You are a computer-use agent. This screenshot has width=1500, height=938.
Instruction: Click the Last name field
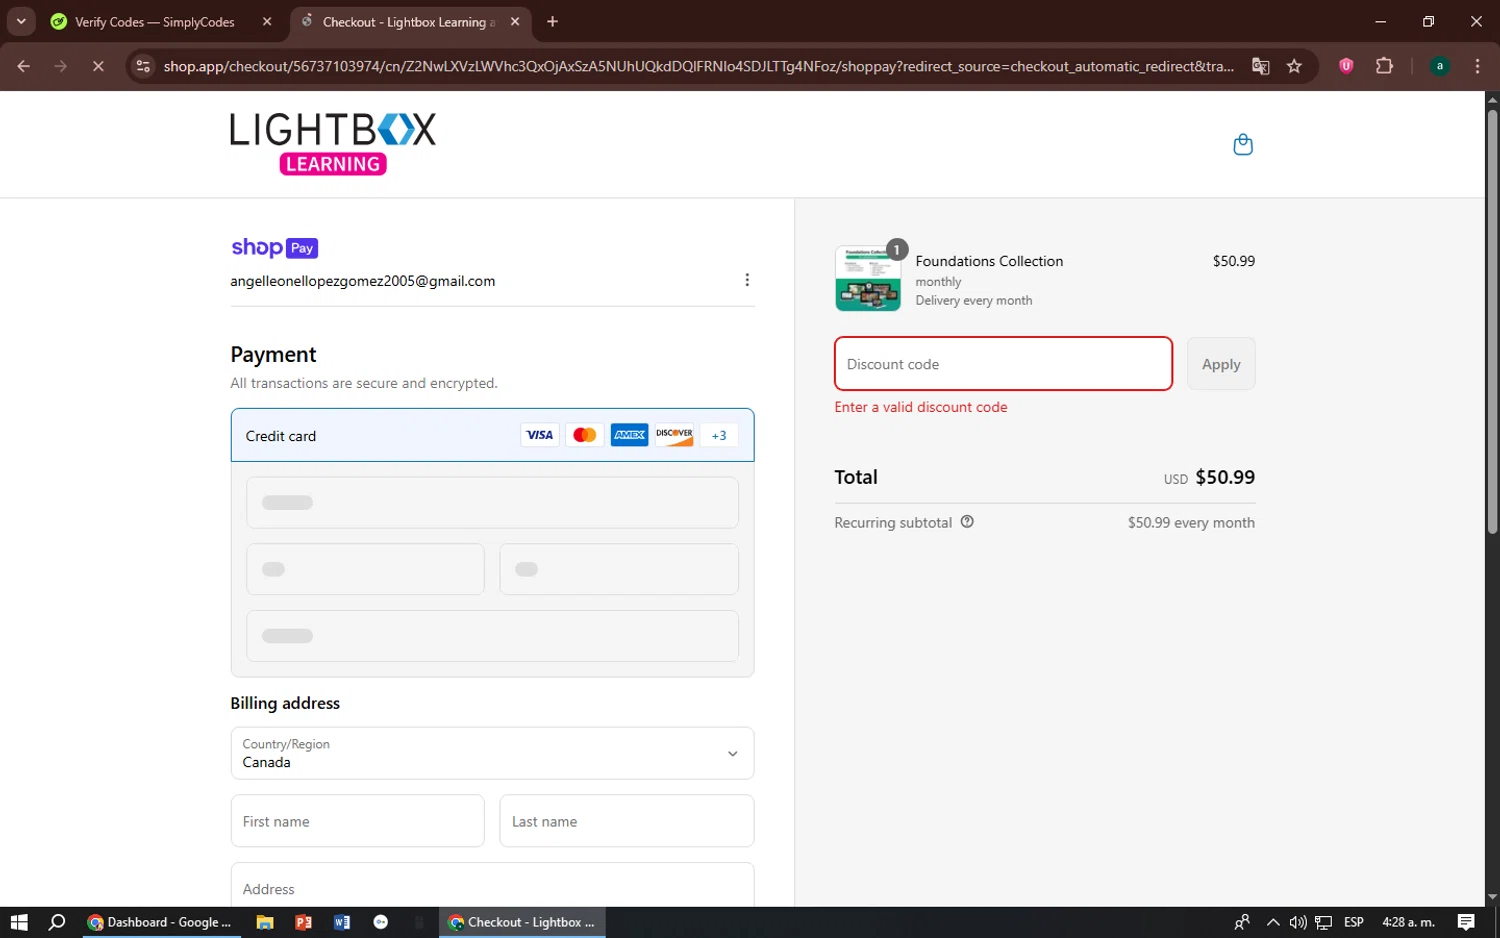coord(627,821)
